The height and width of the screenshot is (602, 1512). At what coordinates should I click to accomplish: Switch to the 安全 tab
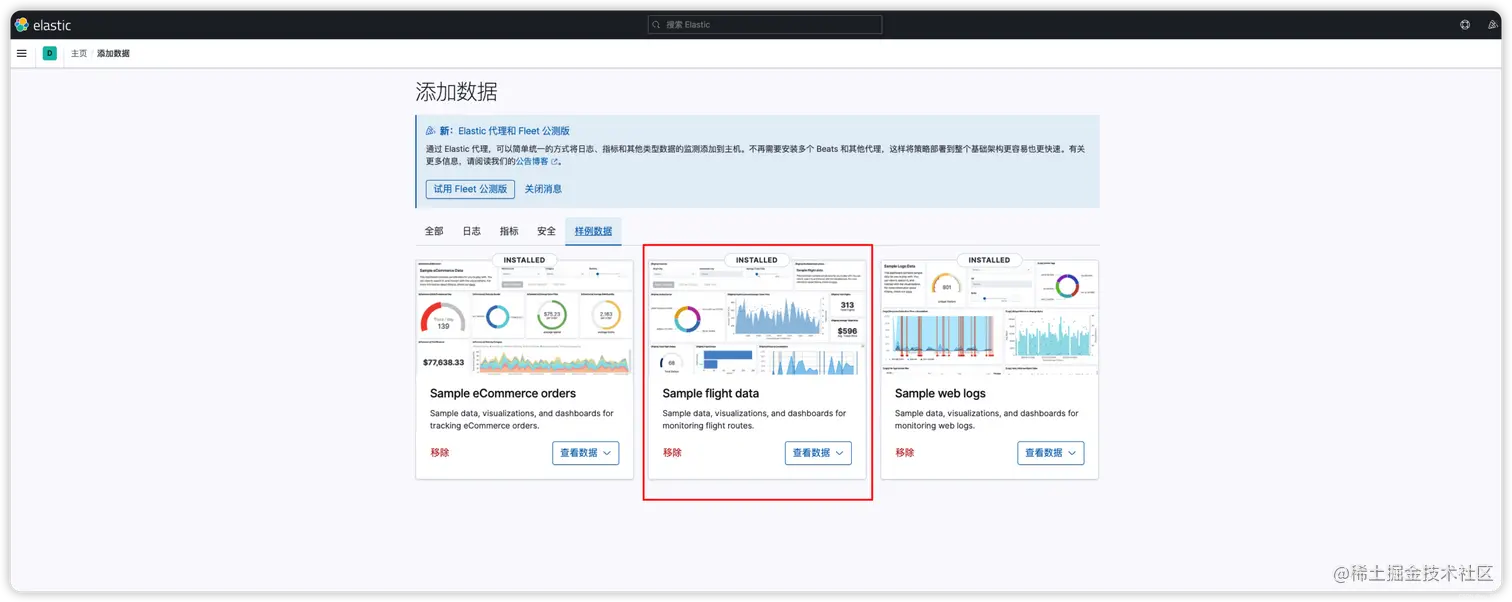tap(546, 231)
